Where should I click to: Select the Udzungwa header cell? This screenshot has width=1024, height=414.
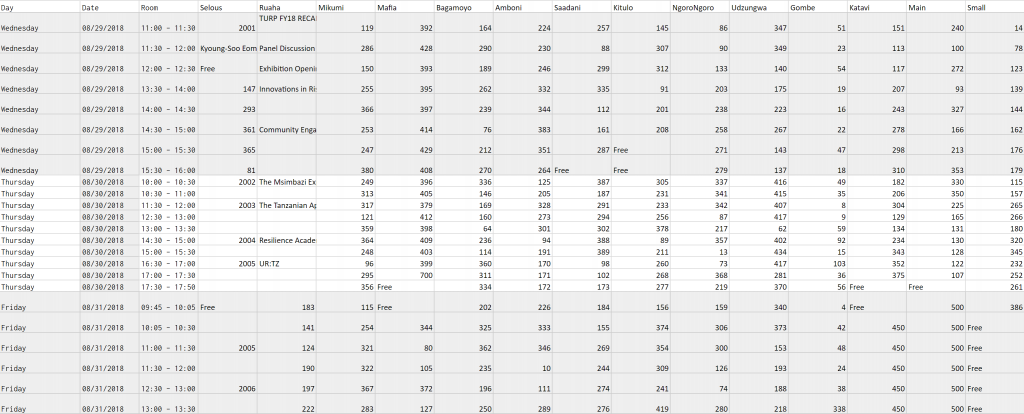759,7
